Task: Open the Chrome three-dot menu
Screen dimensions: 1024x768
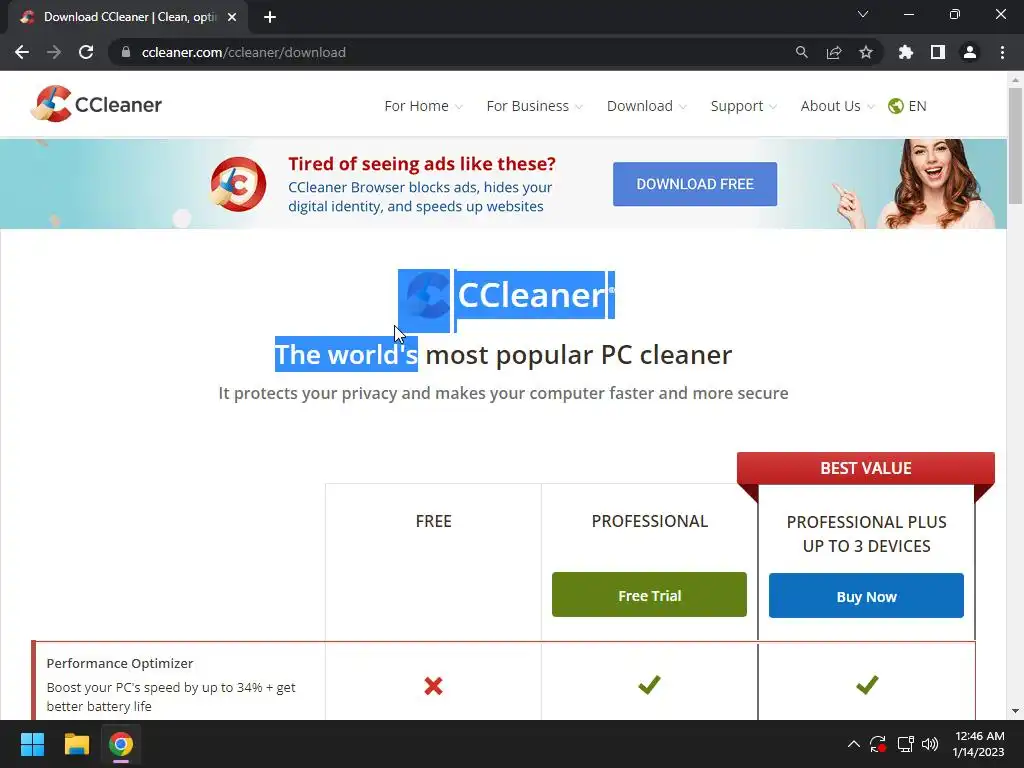Action: (x=1002, y=52)
